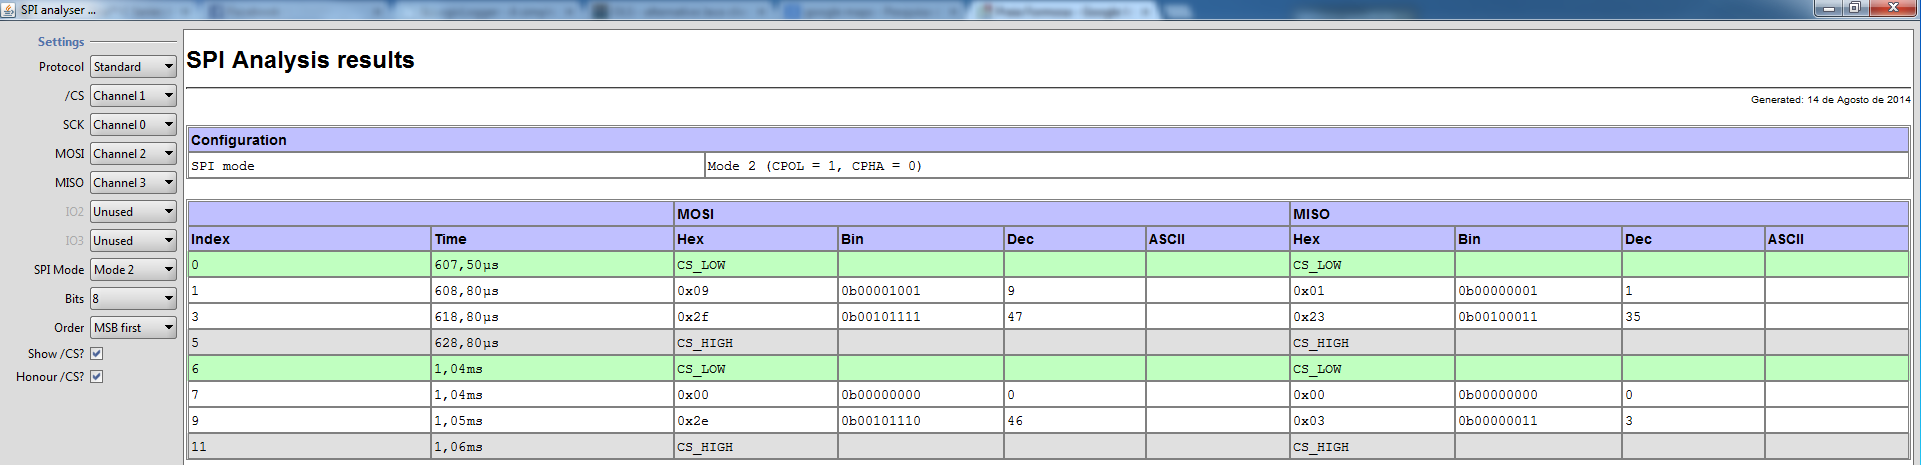Open the IO3 Unused dropdown

[133, 241]
